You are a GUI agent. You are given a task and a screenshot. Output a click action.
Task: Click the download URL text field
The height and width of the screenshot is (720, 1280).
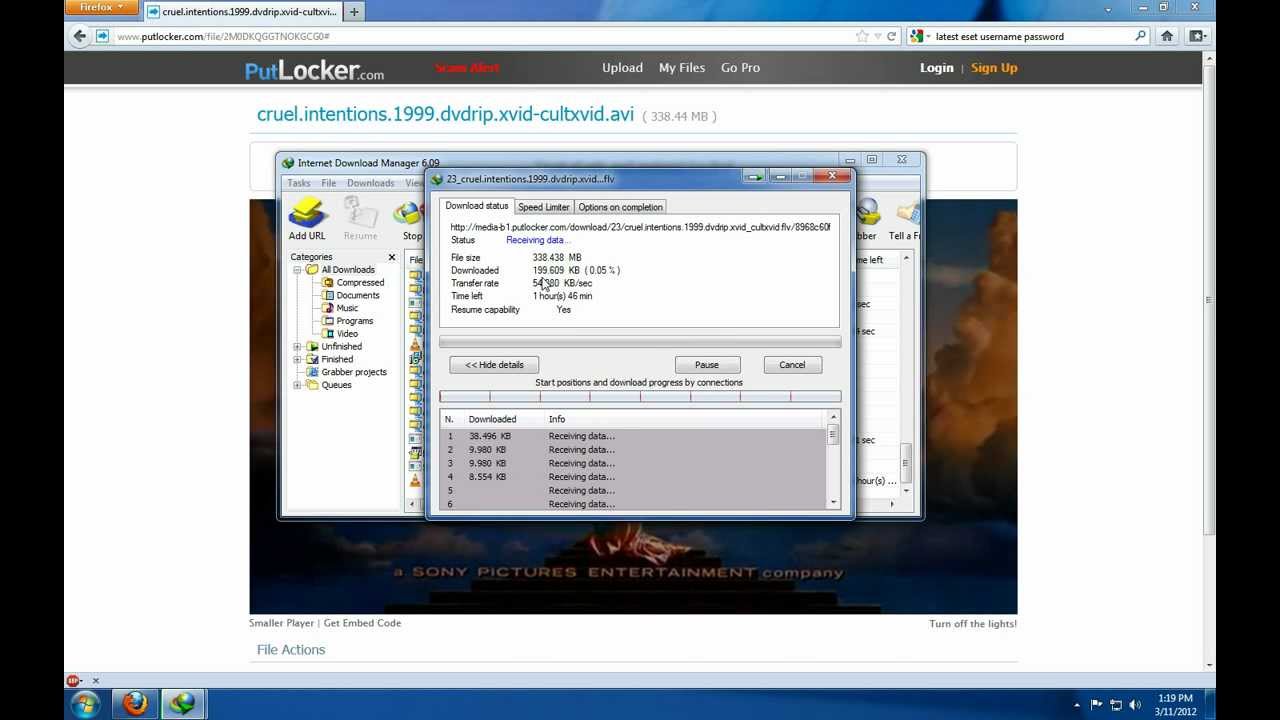coord(640,227)
